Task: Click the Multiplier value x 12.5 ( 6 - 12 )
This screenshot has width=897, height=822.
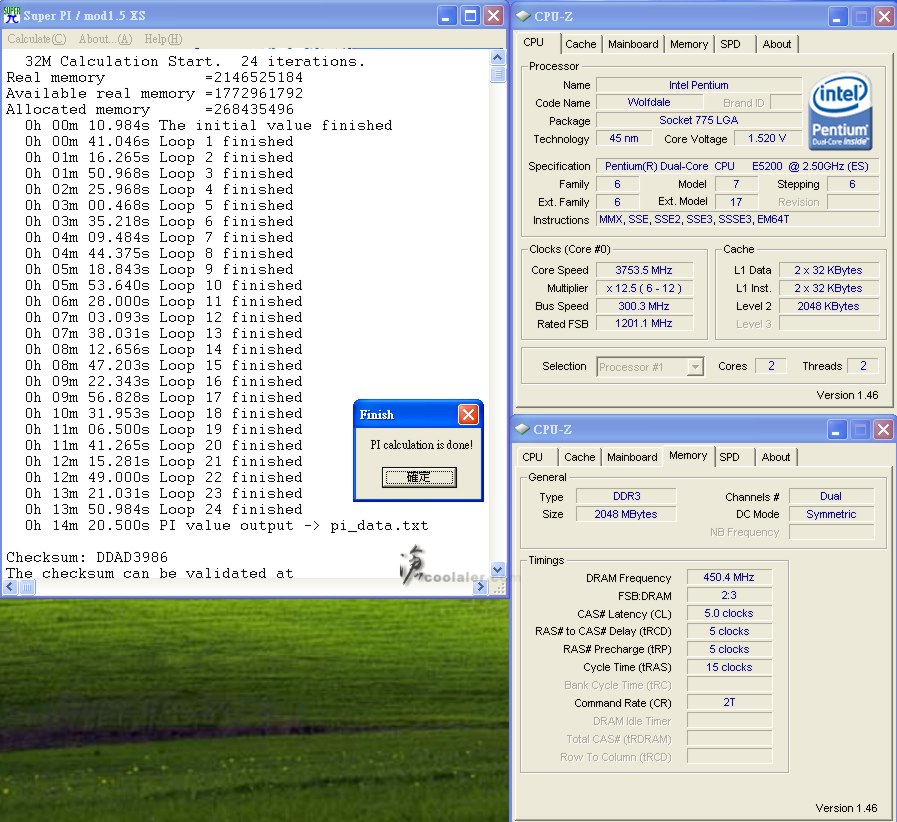Action: (x=644, y=288)
